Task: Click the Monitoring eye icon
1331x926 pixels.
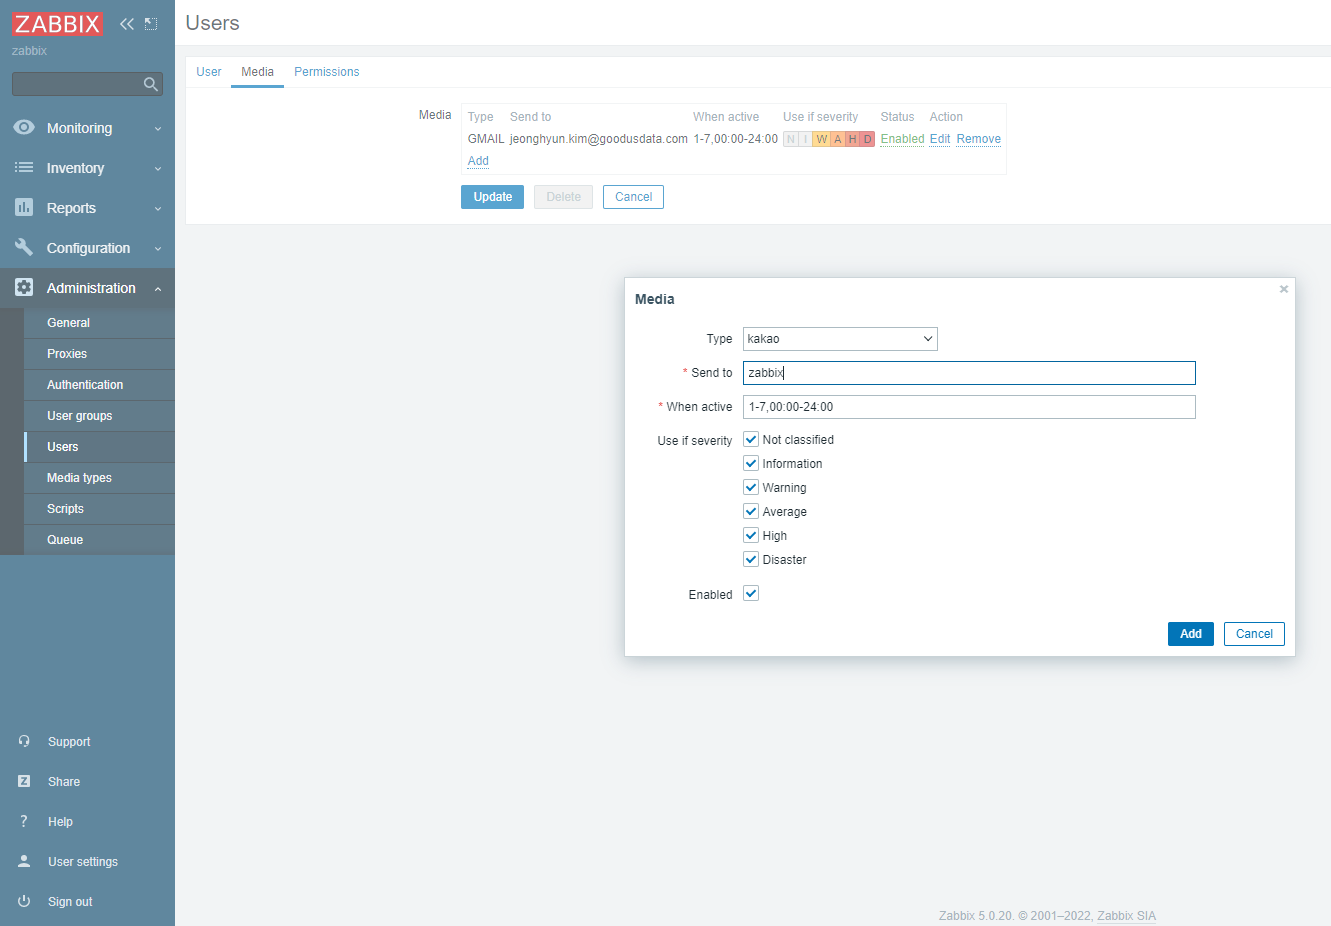Action: (x=24, y=127)
